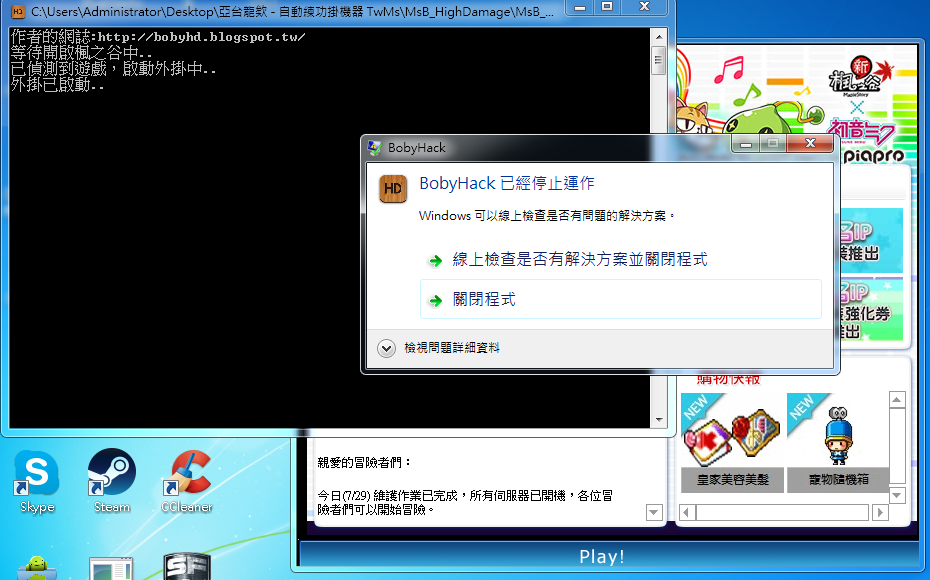Click the HD BobyHack error icon
The width and height of the screenshot is (930, 580).
click(x=392, y=188)
